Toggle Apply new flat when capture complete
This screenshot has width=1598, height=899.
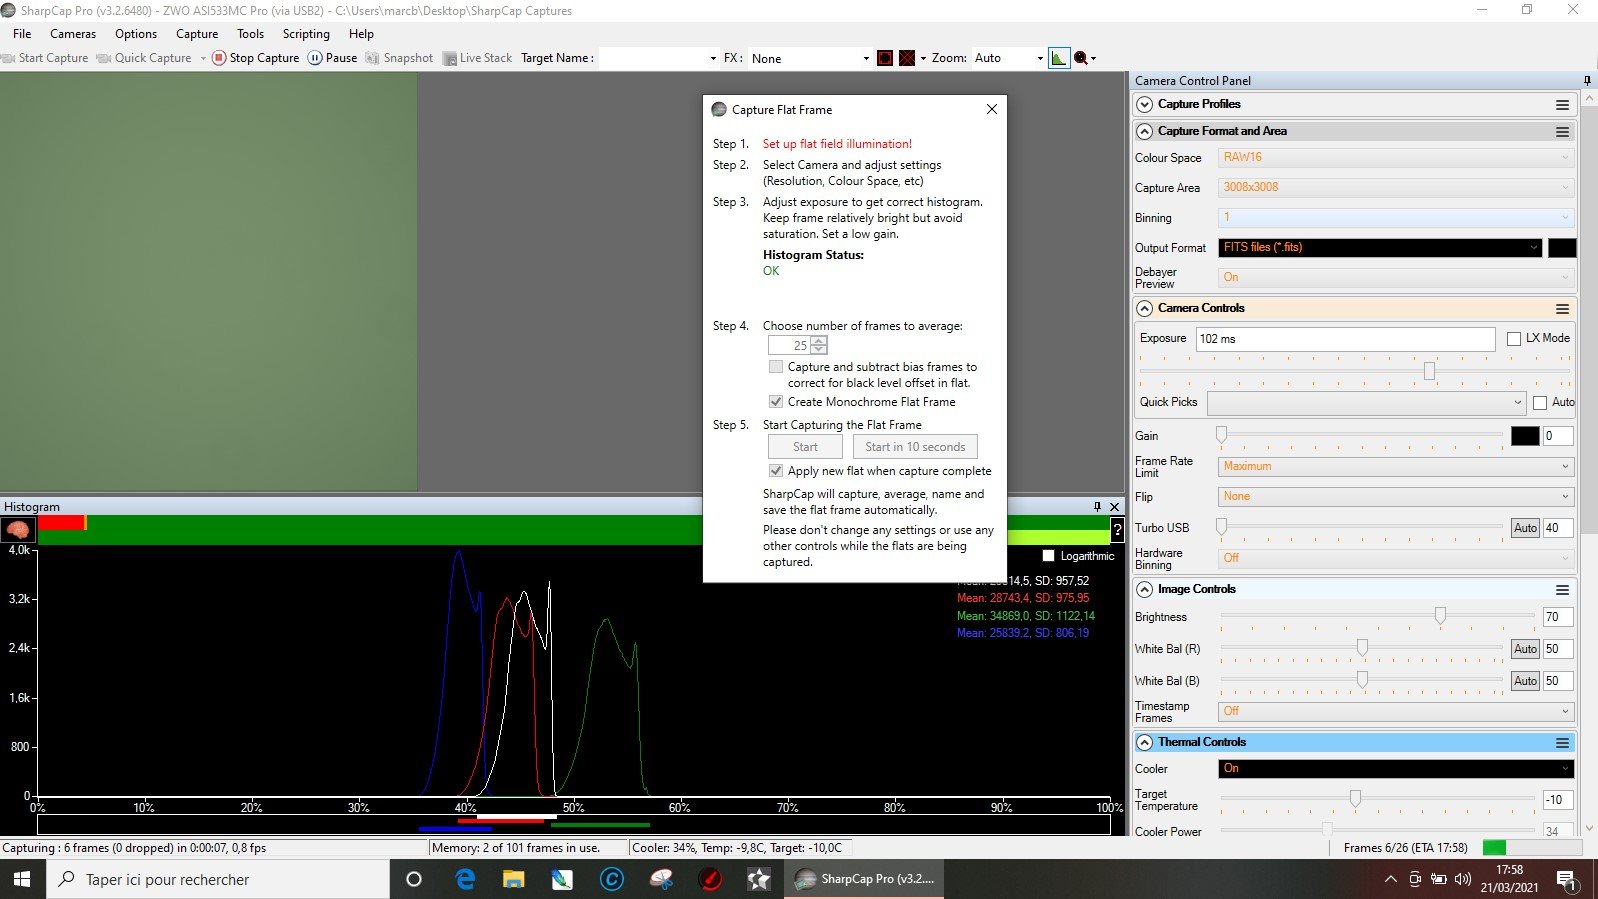(776, 471)
